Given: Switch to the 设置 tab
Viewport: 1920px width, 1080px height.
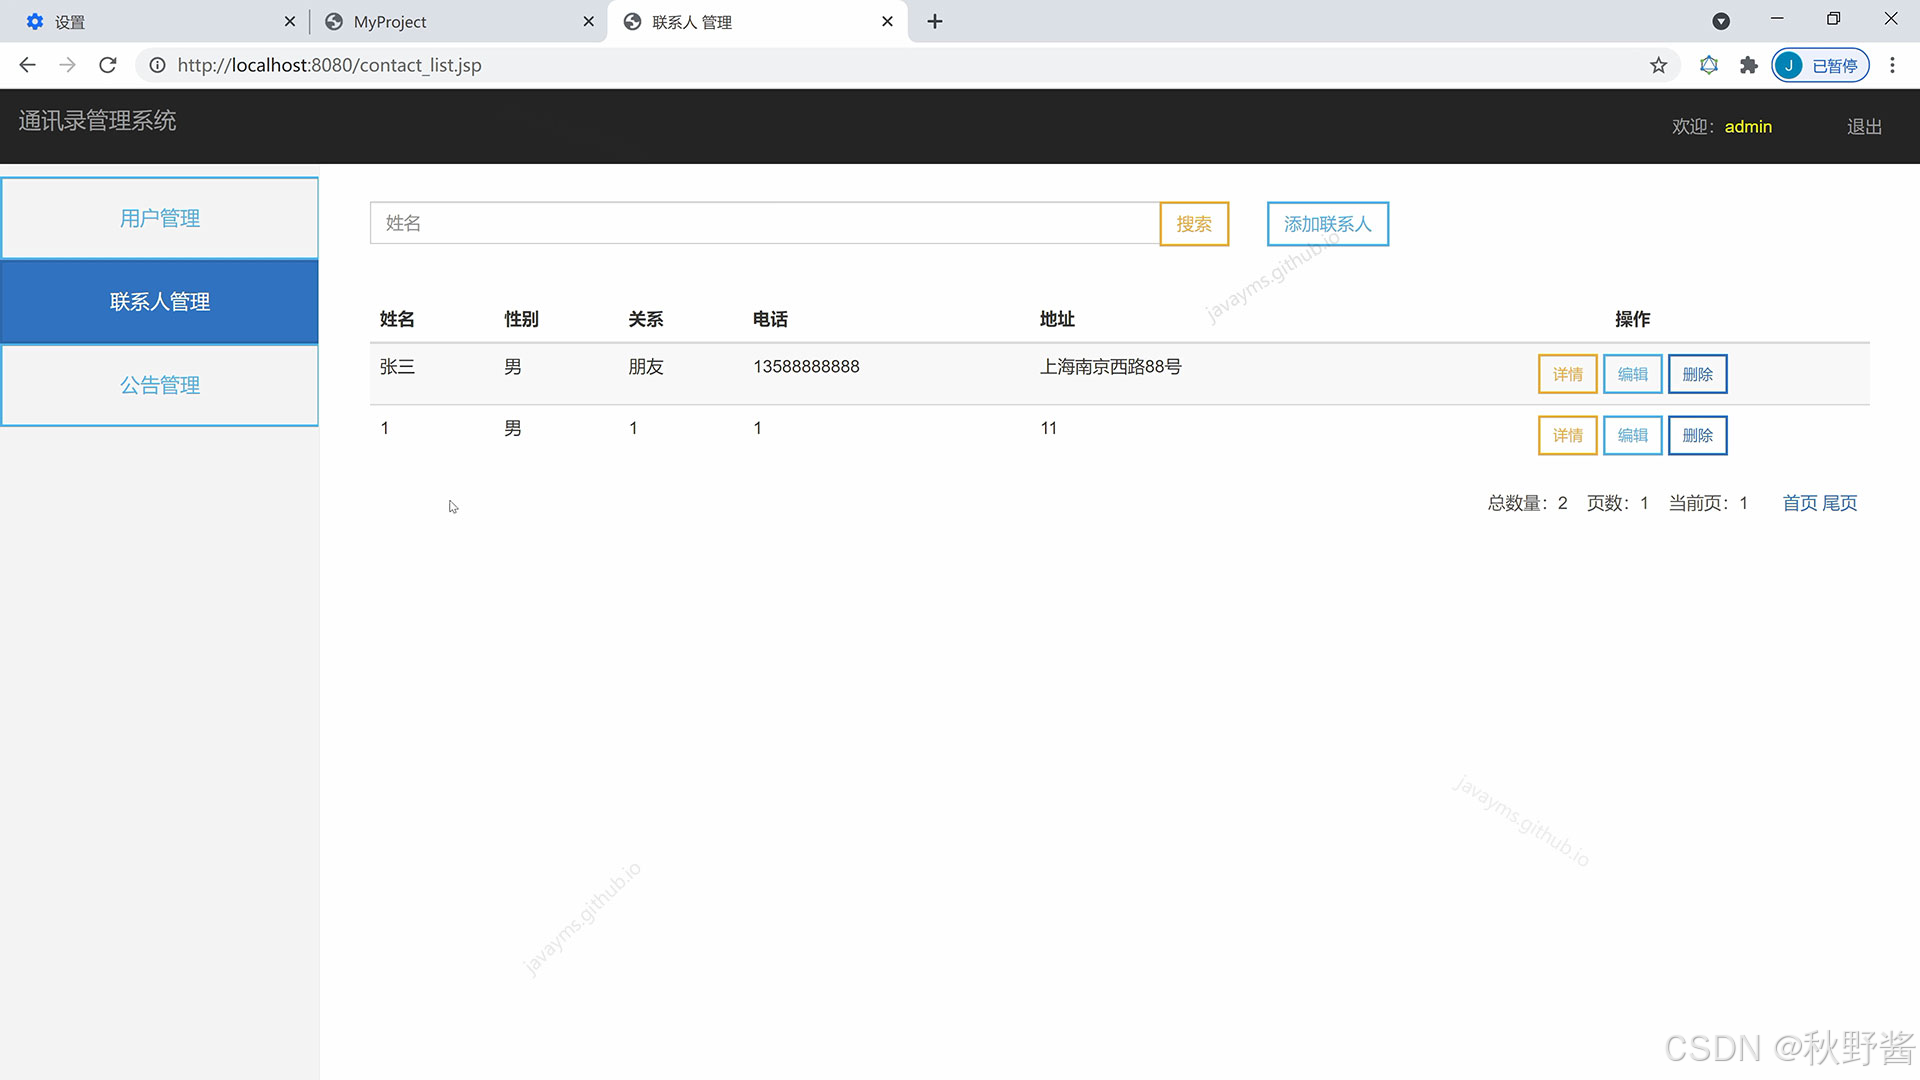Looking at the screenshot, I should click(x=150, y=21).
